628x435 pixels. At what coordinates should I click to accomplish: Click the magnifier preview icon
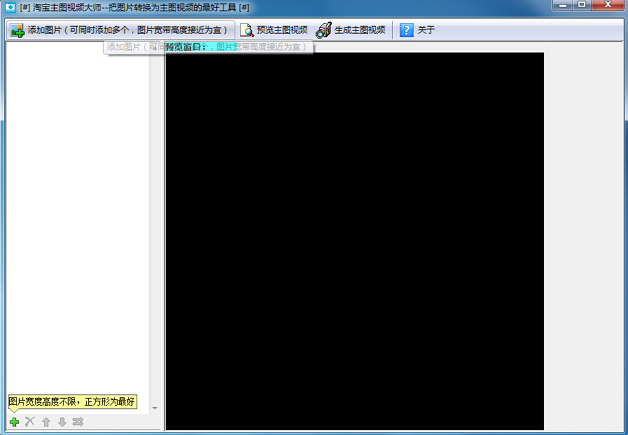[x=247, y=30]
